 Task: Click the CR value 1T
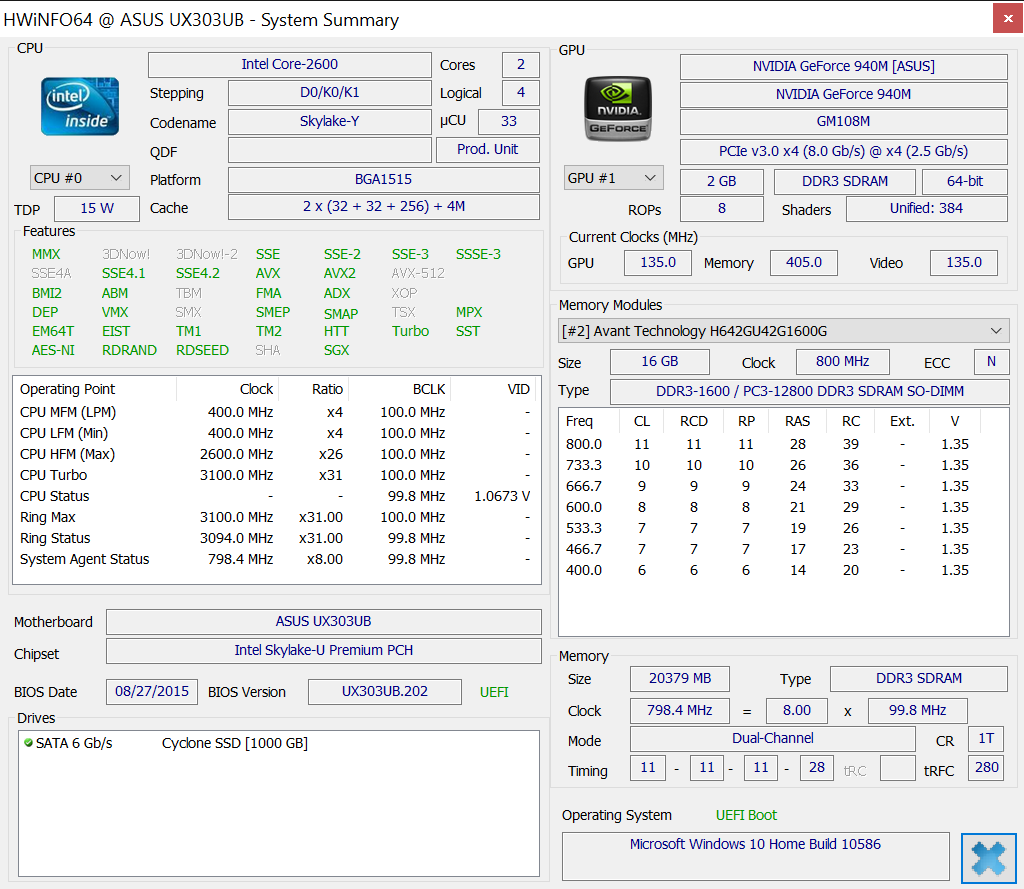[986, 739]
